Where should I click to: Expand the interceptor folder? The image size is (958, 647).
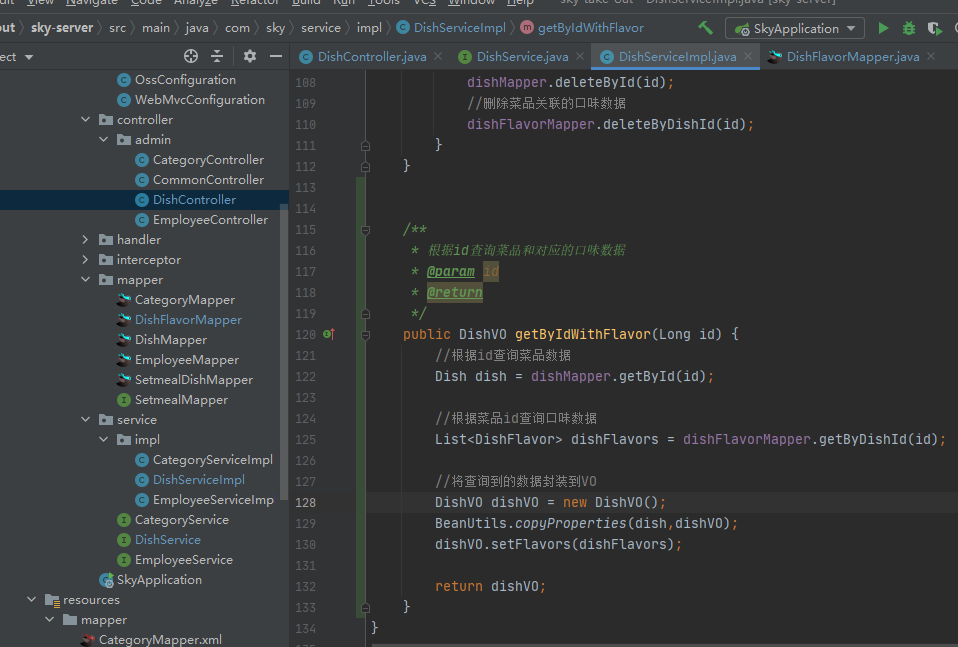click(86, 260)
